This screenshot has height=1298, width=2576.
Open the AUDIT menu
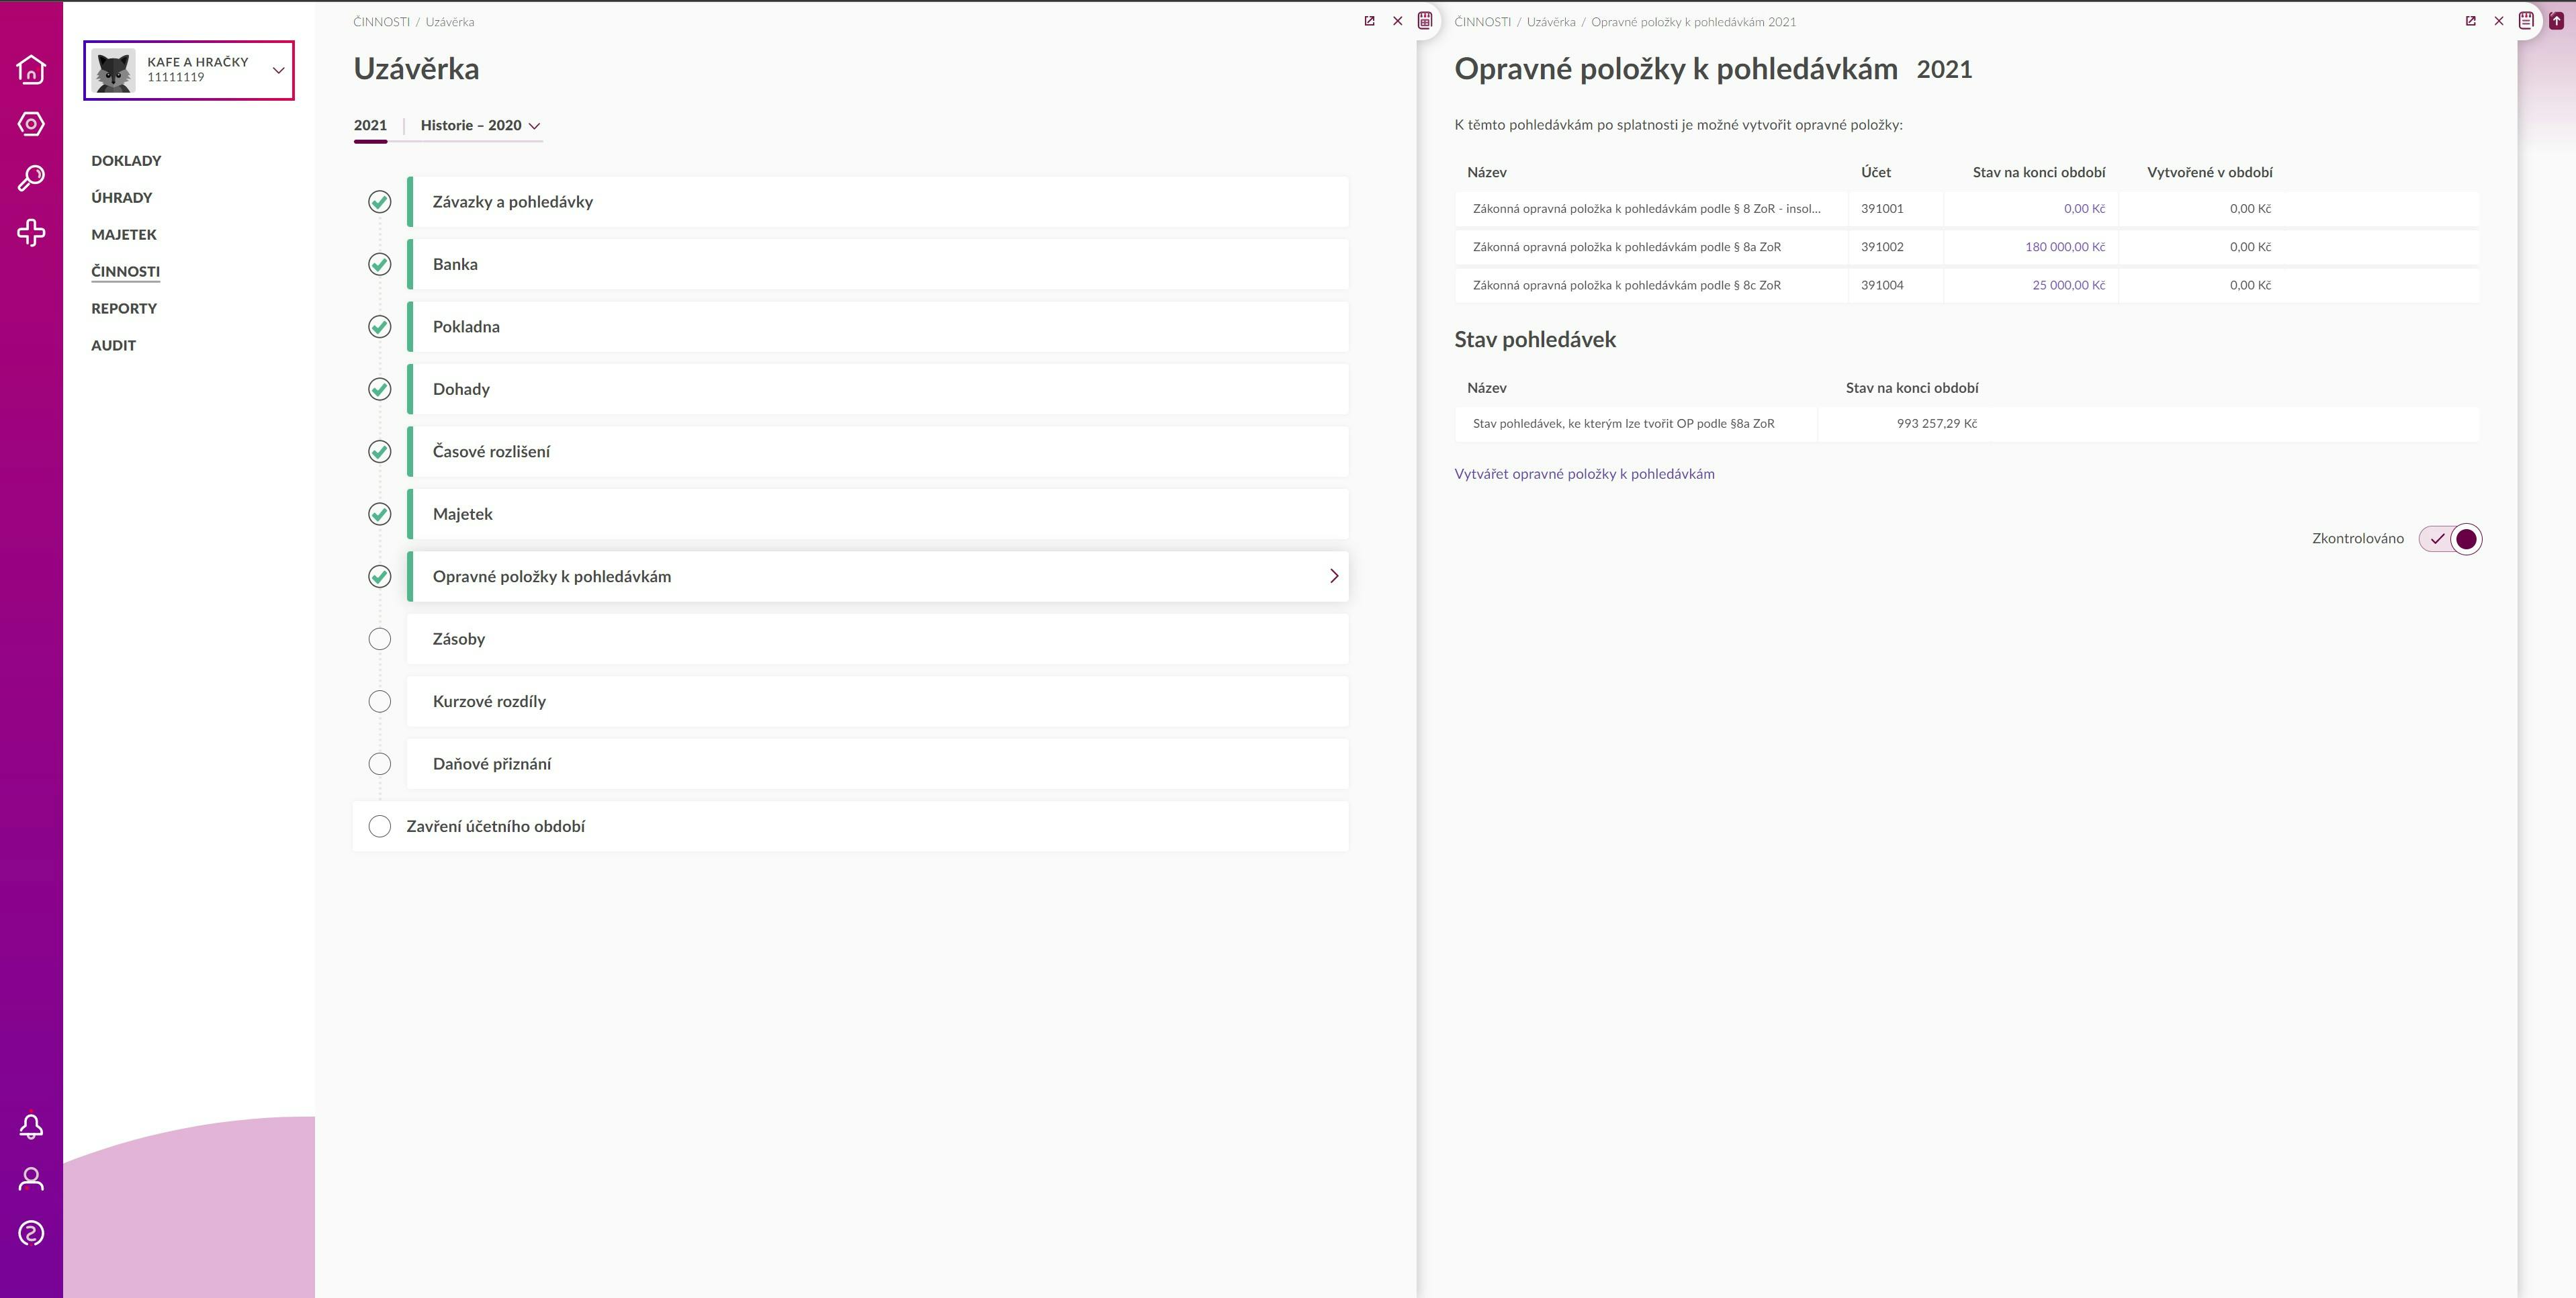coord(113,346)
